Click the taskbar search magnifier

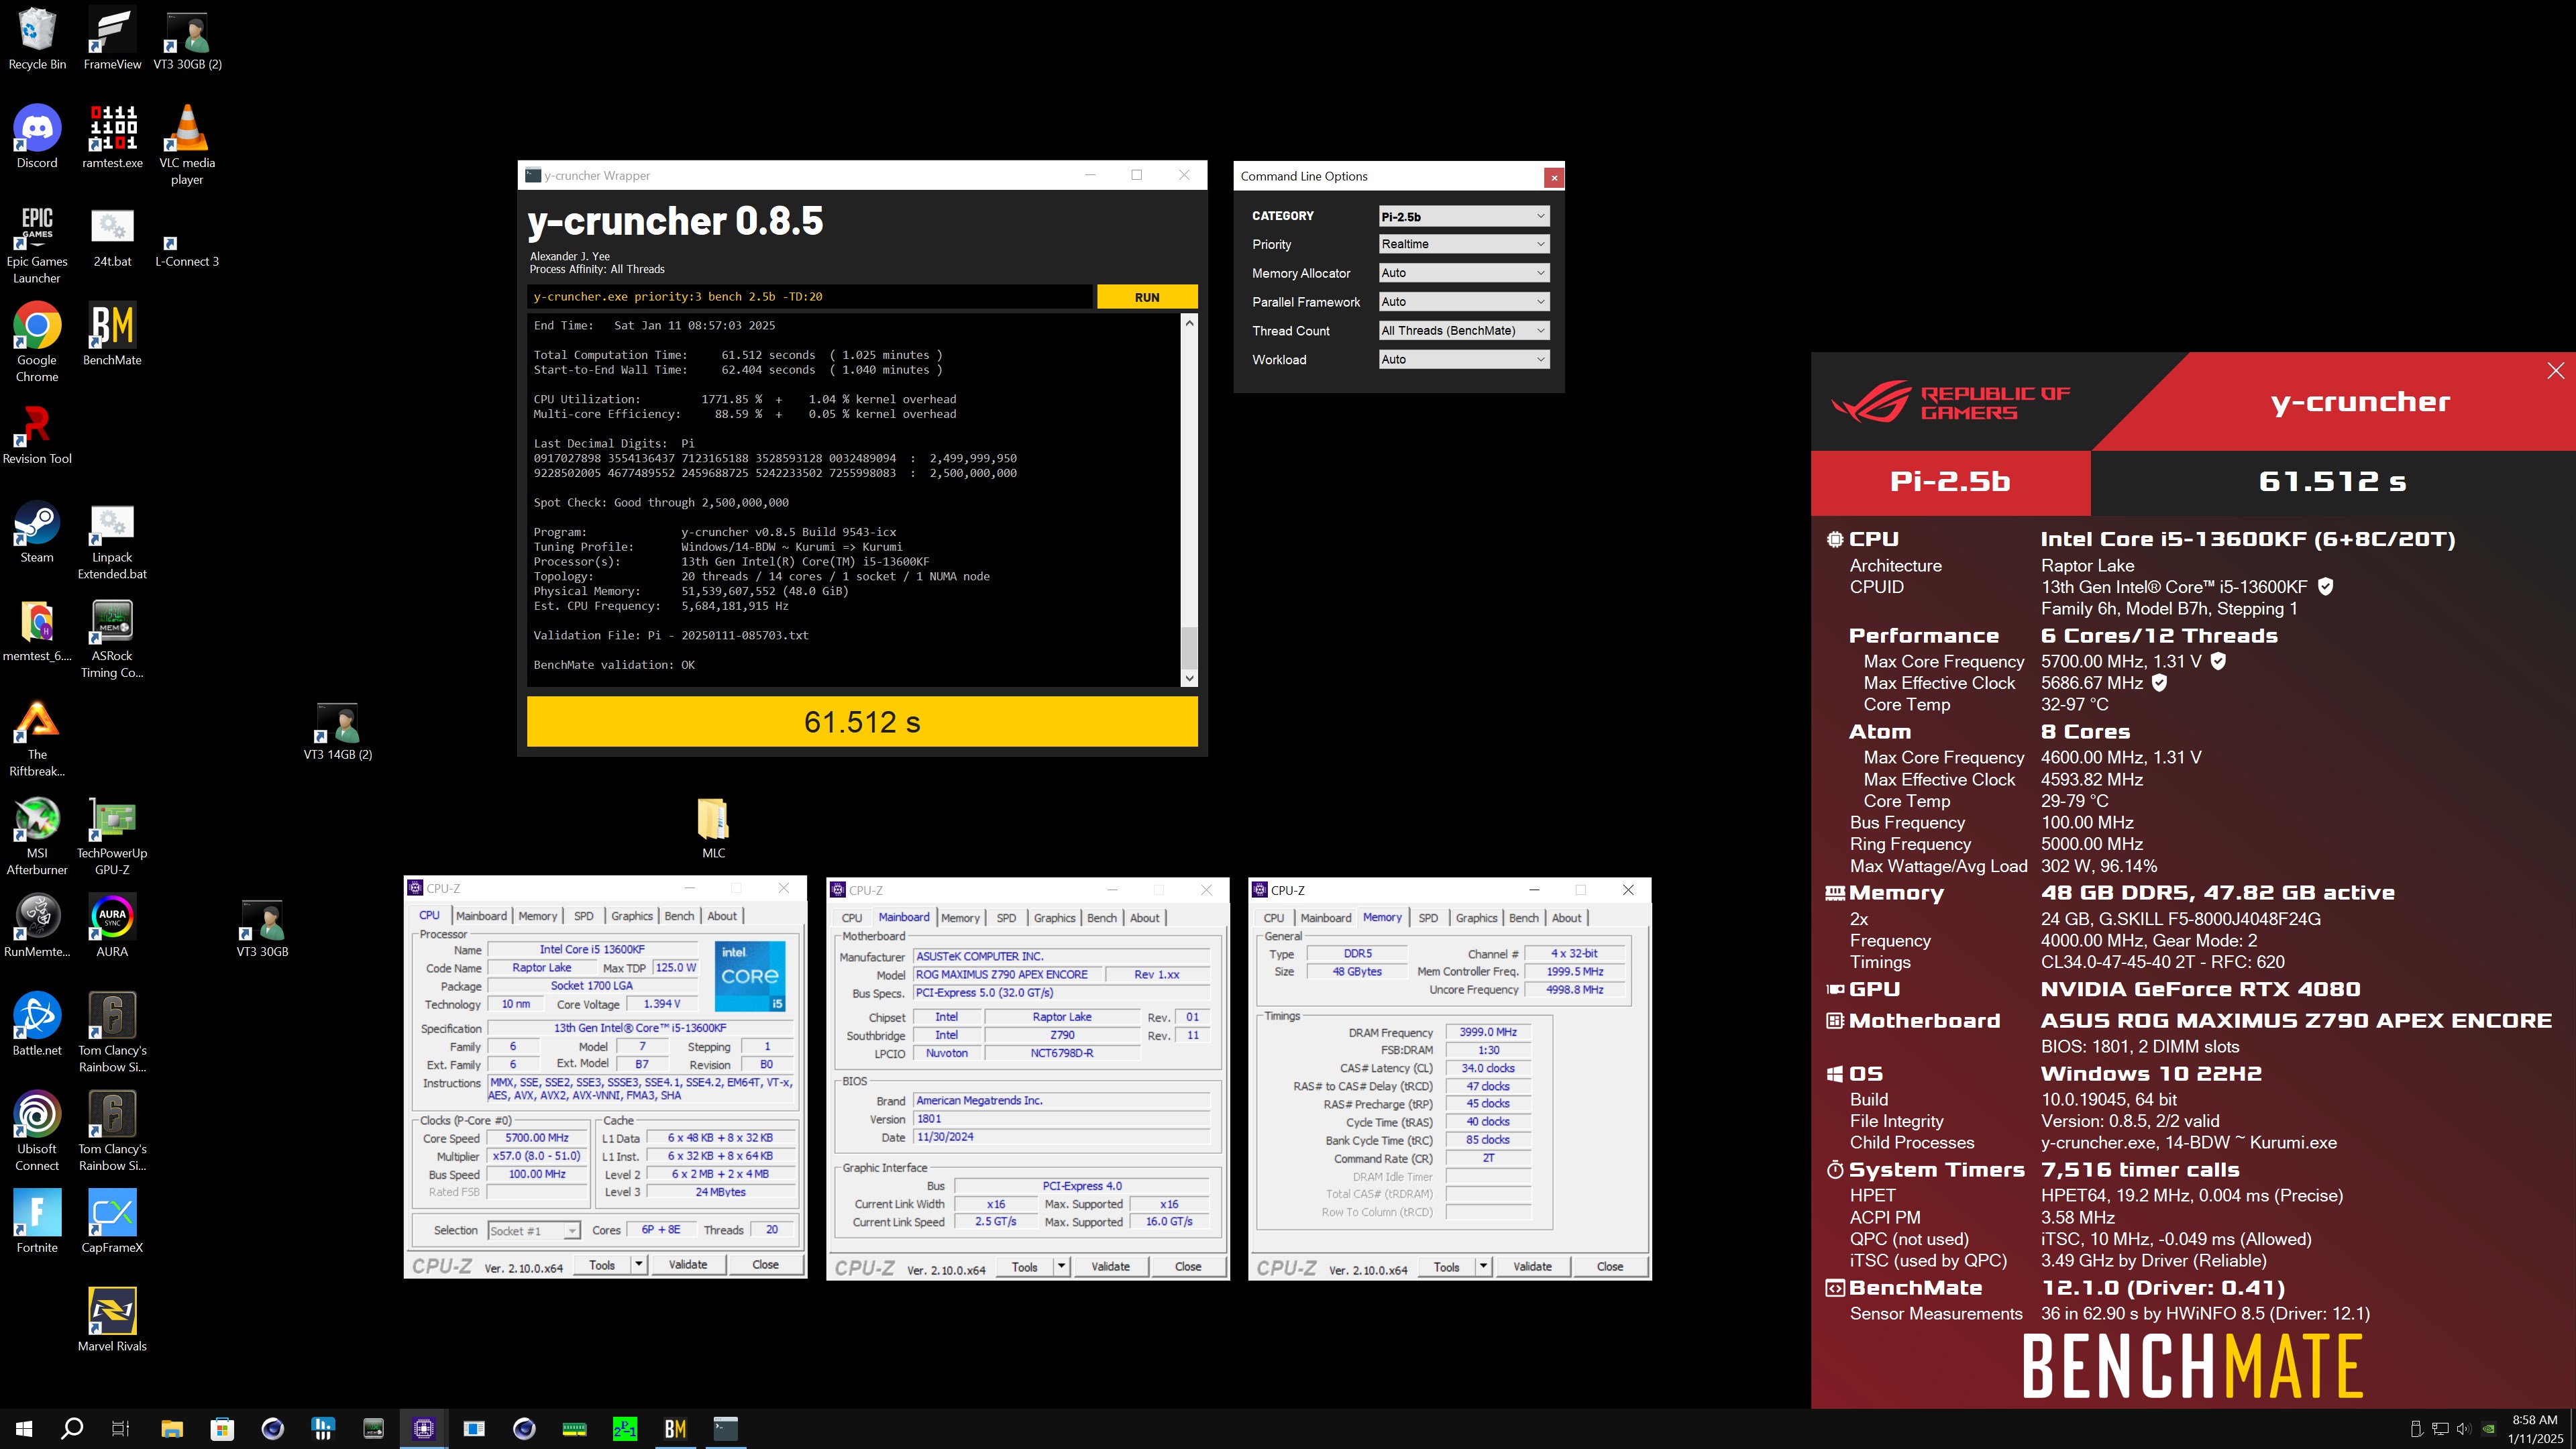coord(72,1428)
